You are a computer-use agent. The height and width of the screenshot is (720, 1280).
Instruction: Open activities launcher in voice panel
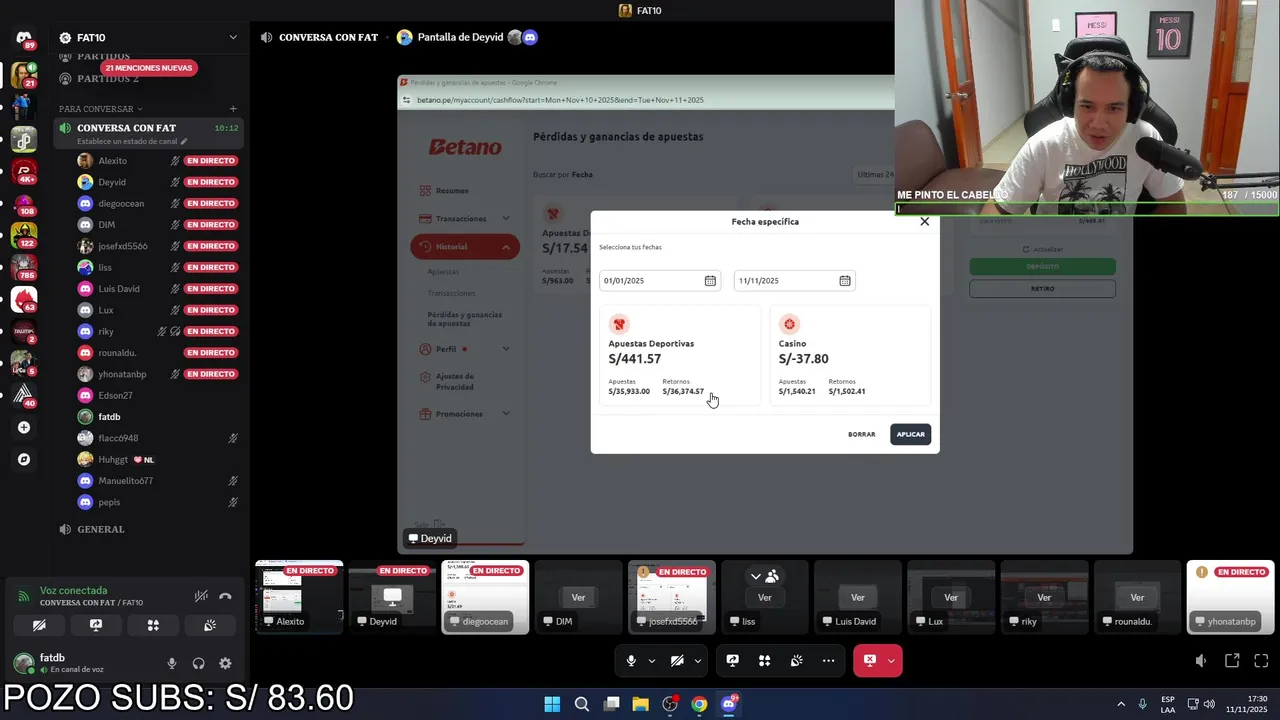[x=153, y=625]
